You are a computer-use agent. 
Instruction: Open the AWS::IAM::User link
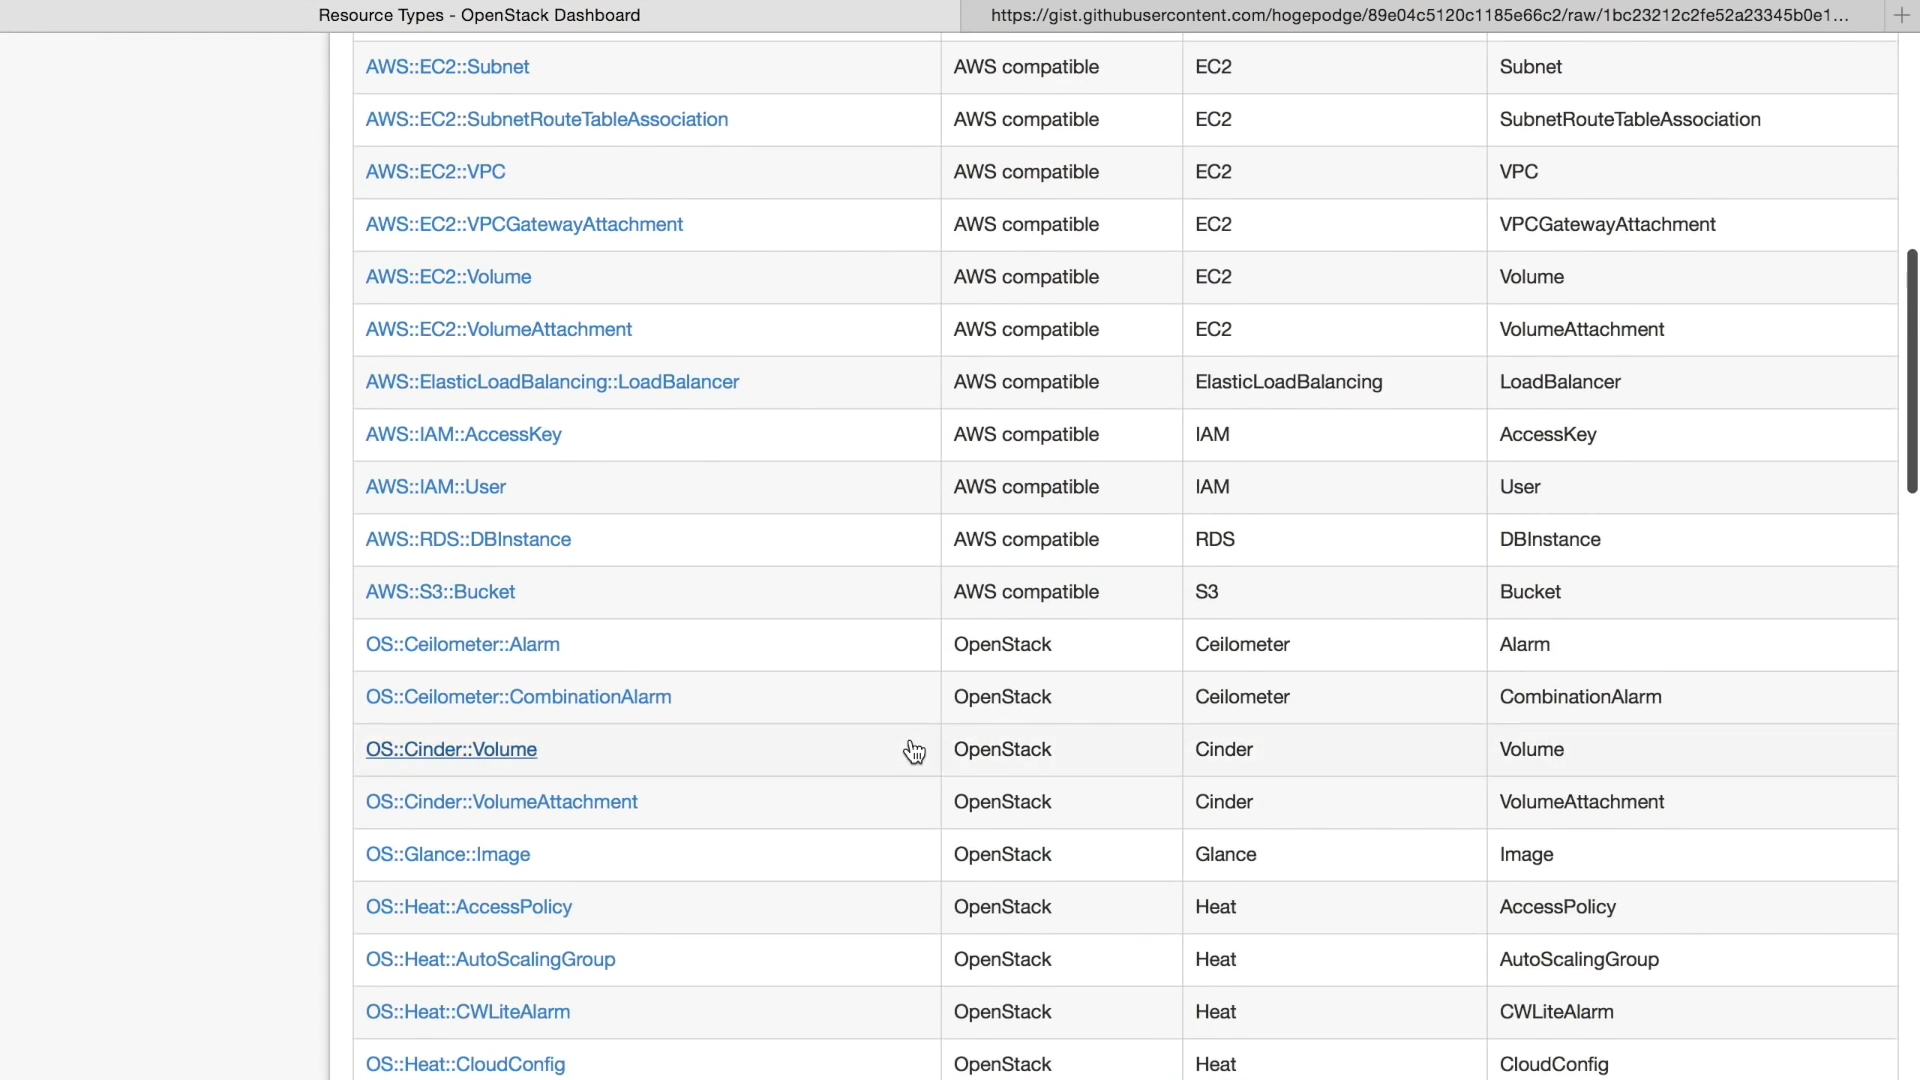tap(435, 487)
